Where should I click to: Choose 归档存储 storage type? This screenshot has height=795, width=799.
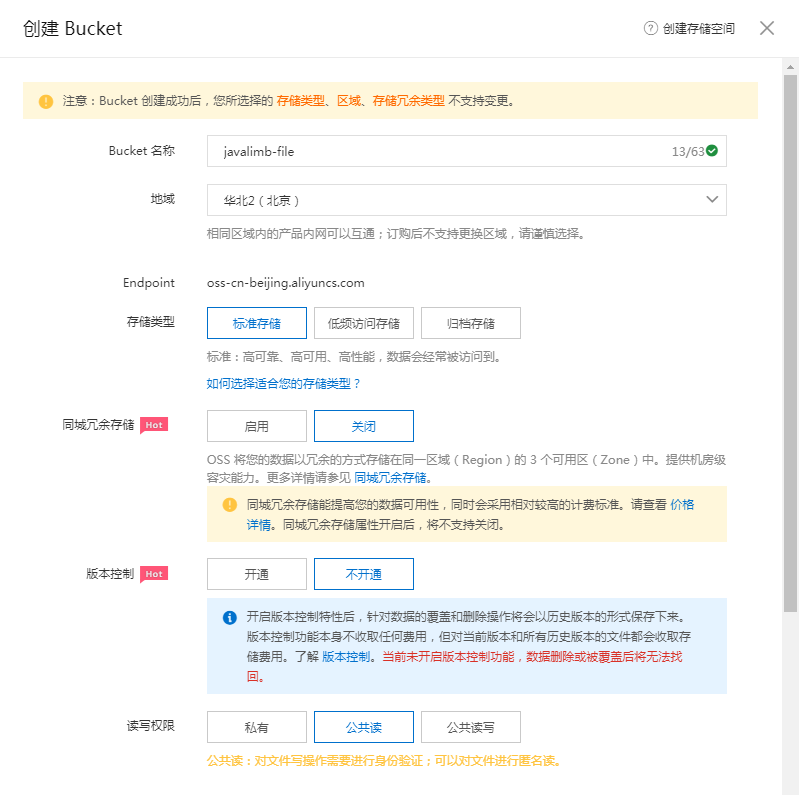(470, 323)
